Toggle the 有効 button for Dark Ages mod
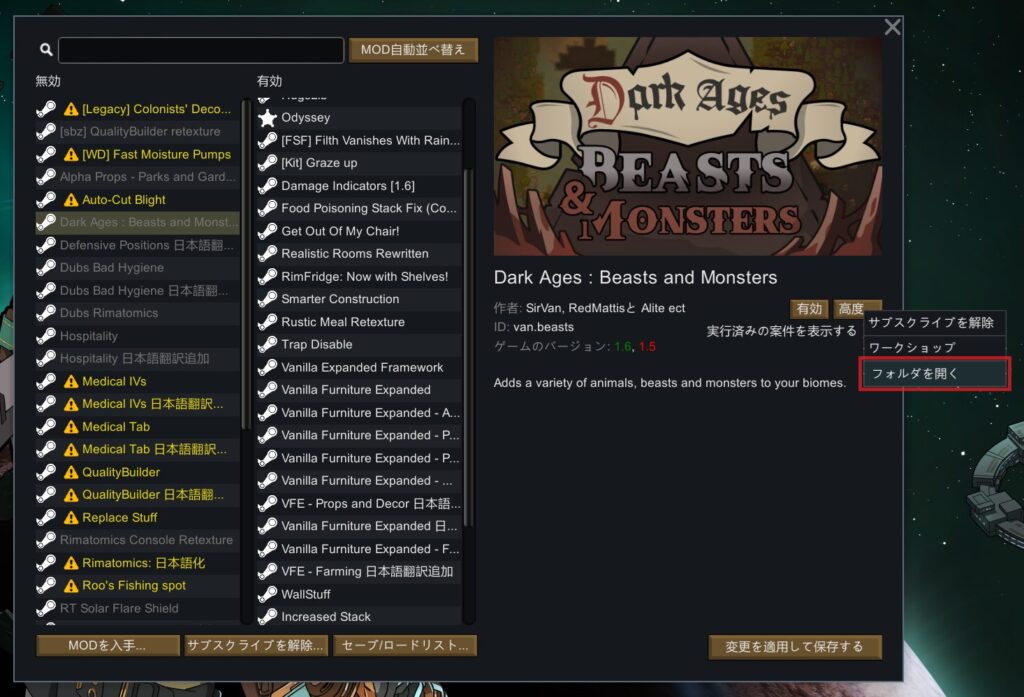The height and width of the screenshot is (697, 1024). (x=809, y=308)
